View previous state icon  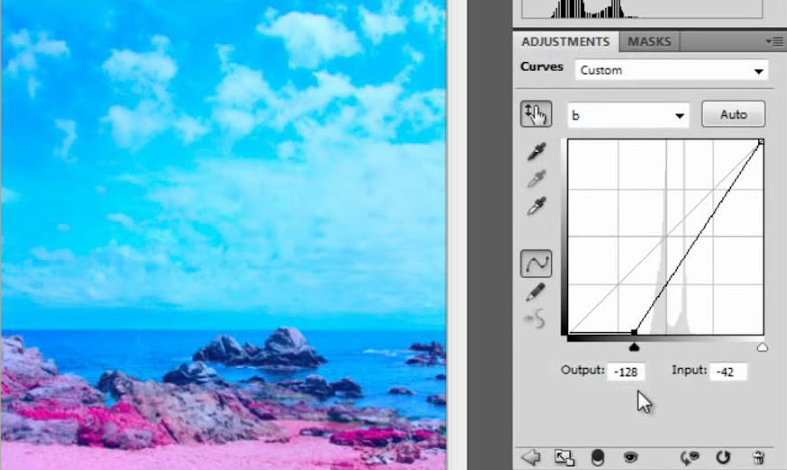click(690, 457)
